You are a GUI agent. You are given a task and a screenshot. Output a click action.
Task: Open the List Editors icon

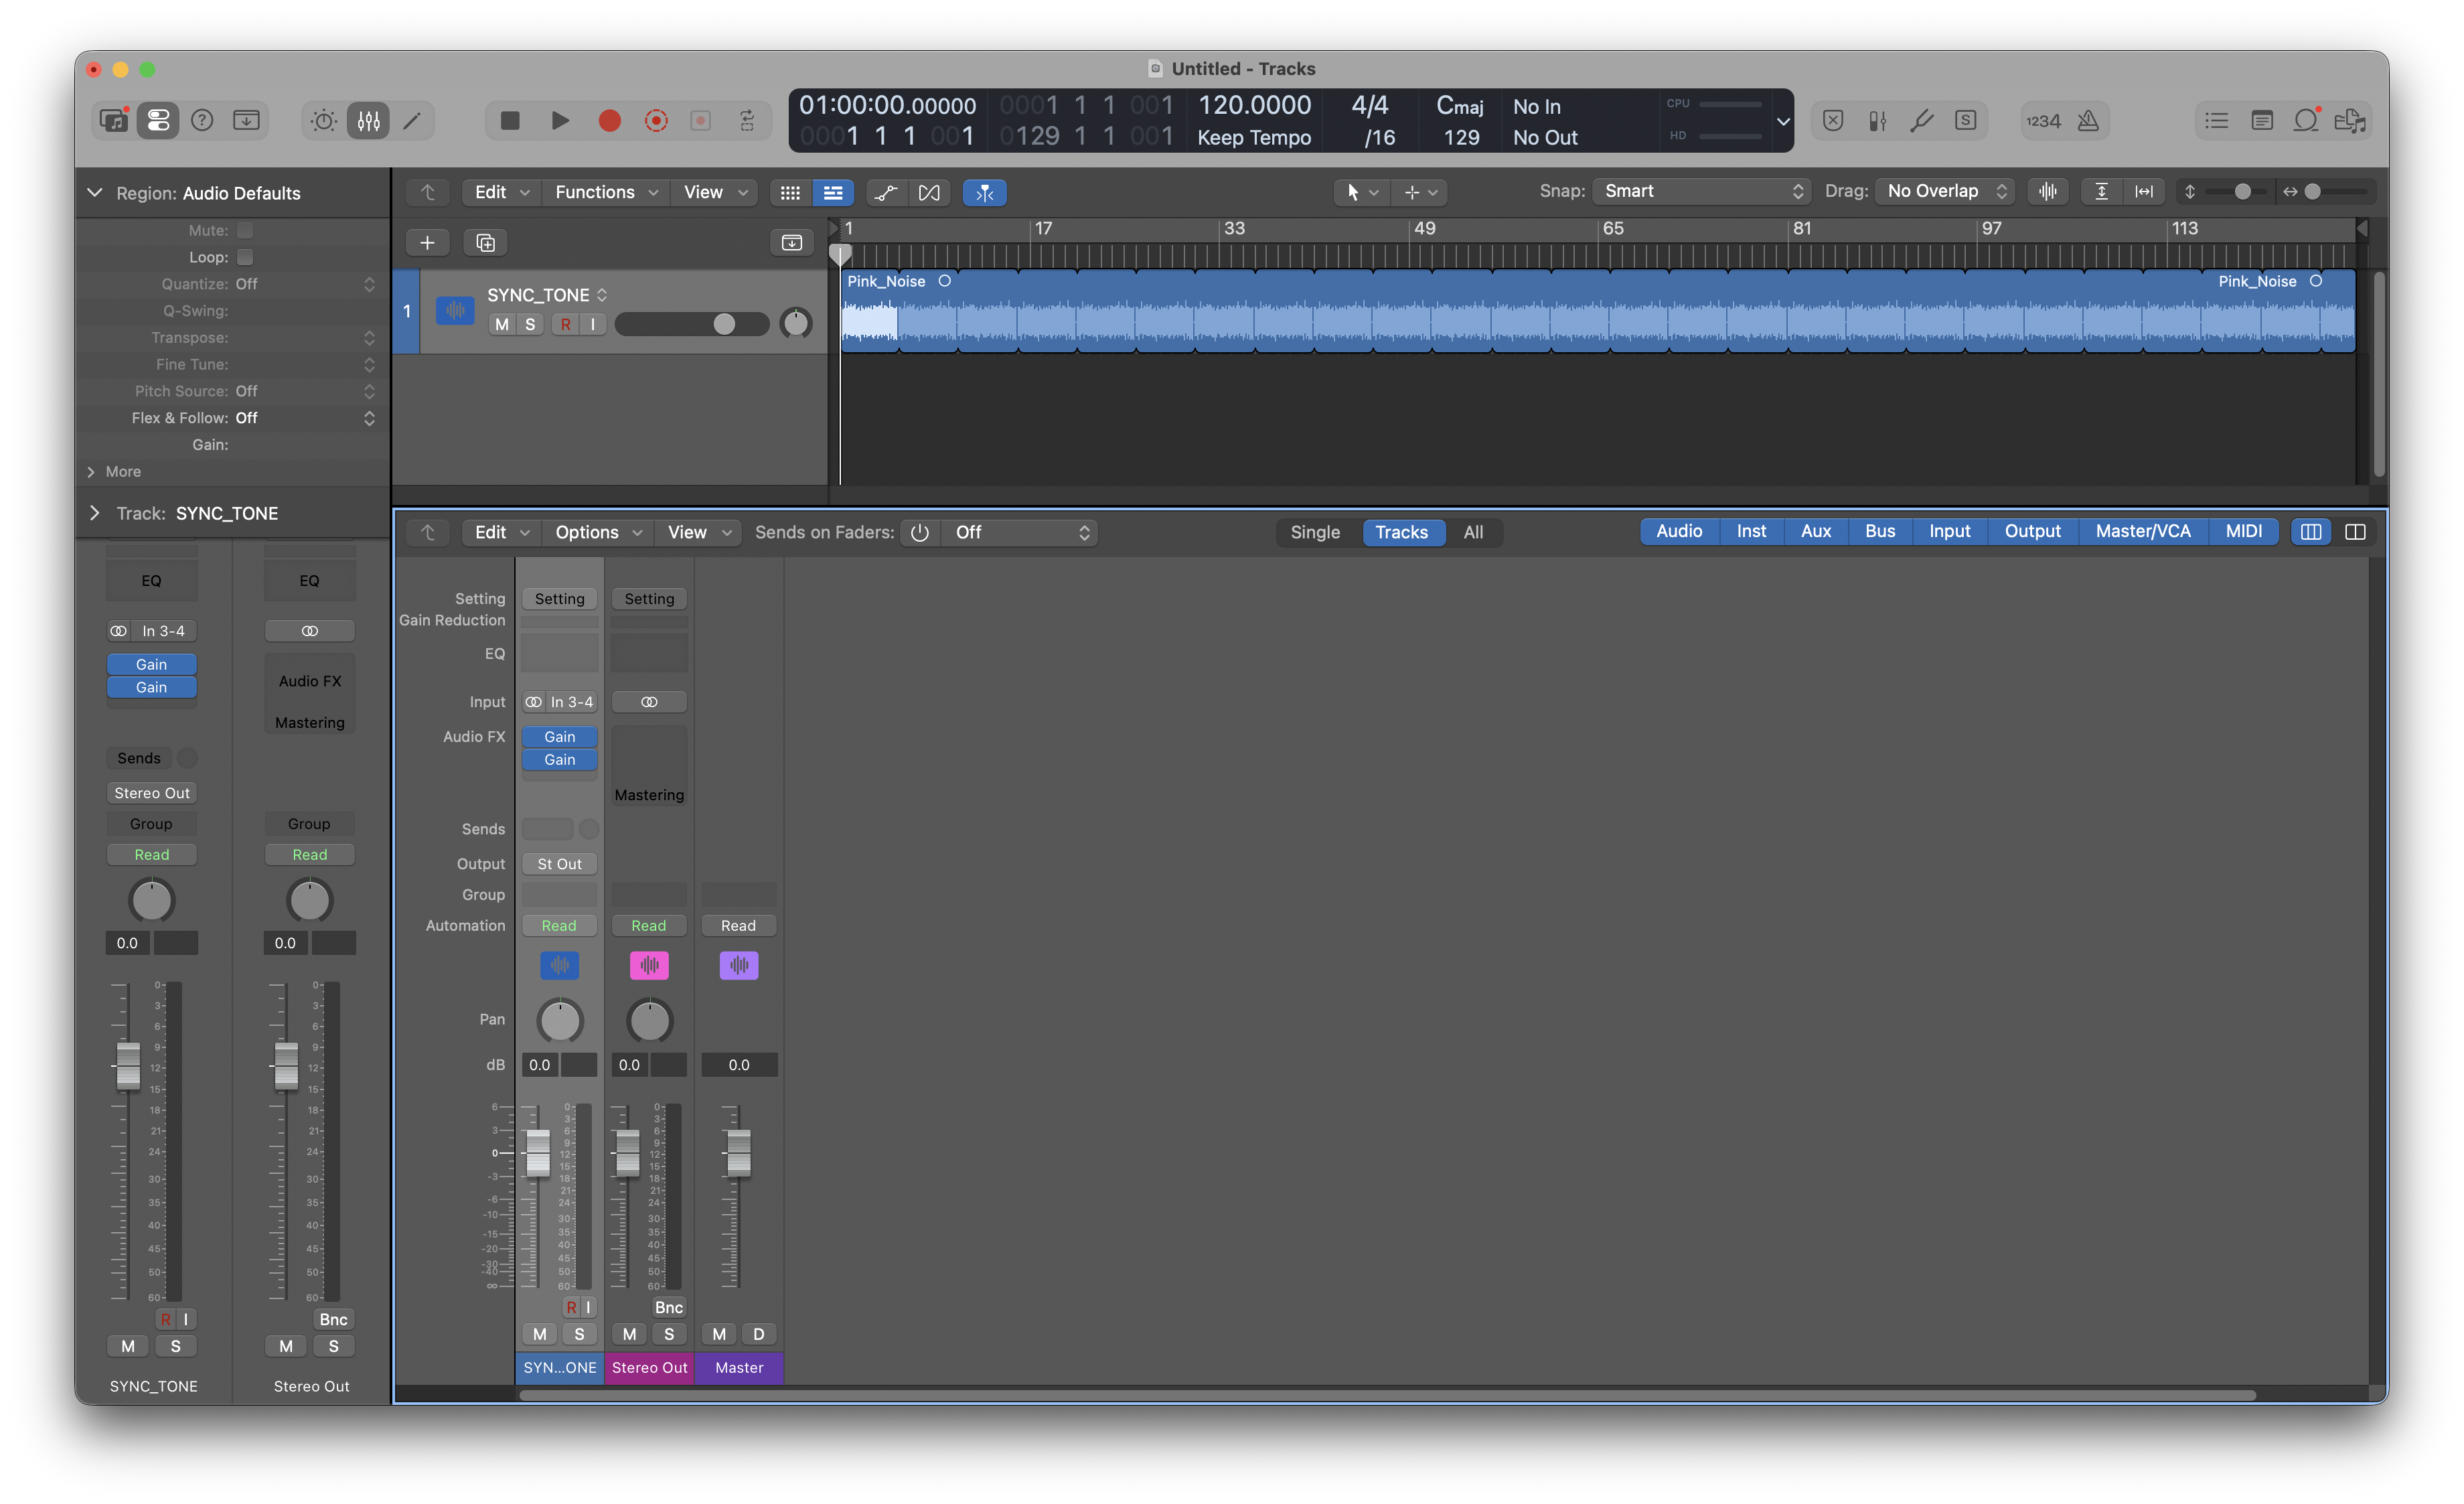point(2216,121)
